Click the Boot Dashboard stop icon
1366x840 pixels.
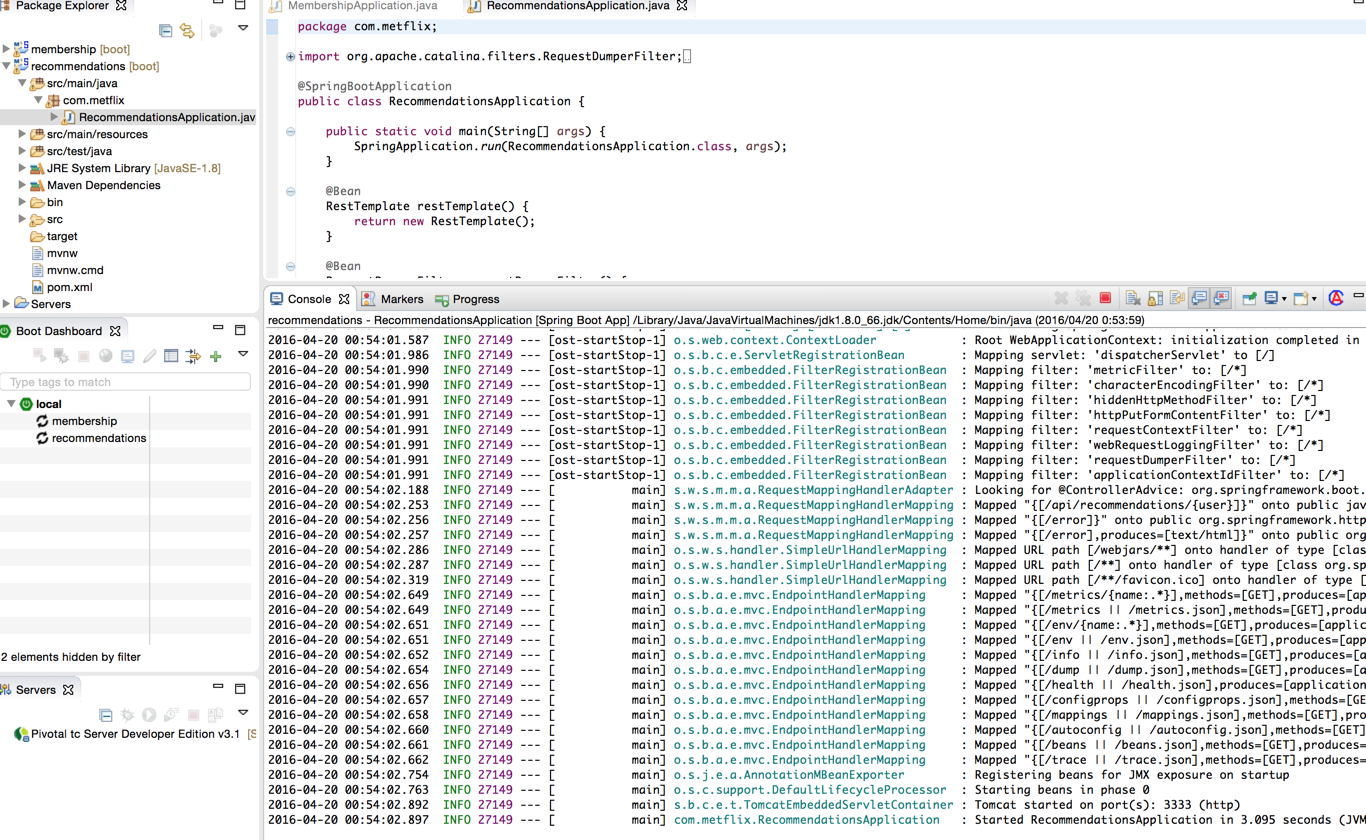click(x=84, y=356)
